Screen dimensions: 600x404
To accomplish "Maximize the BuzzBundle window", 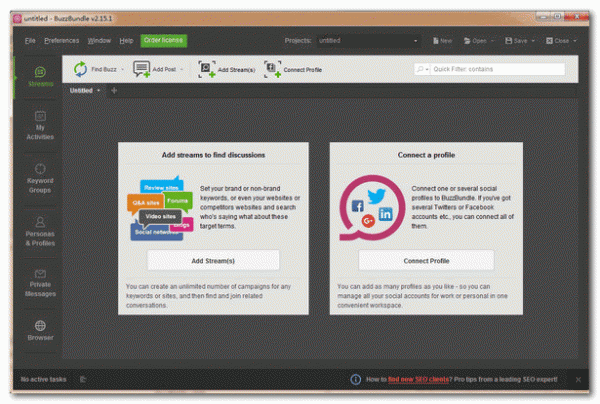I will (558, 16).
